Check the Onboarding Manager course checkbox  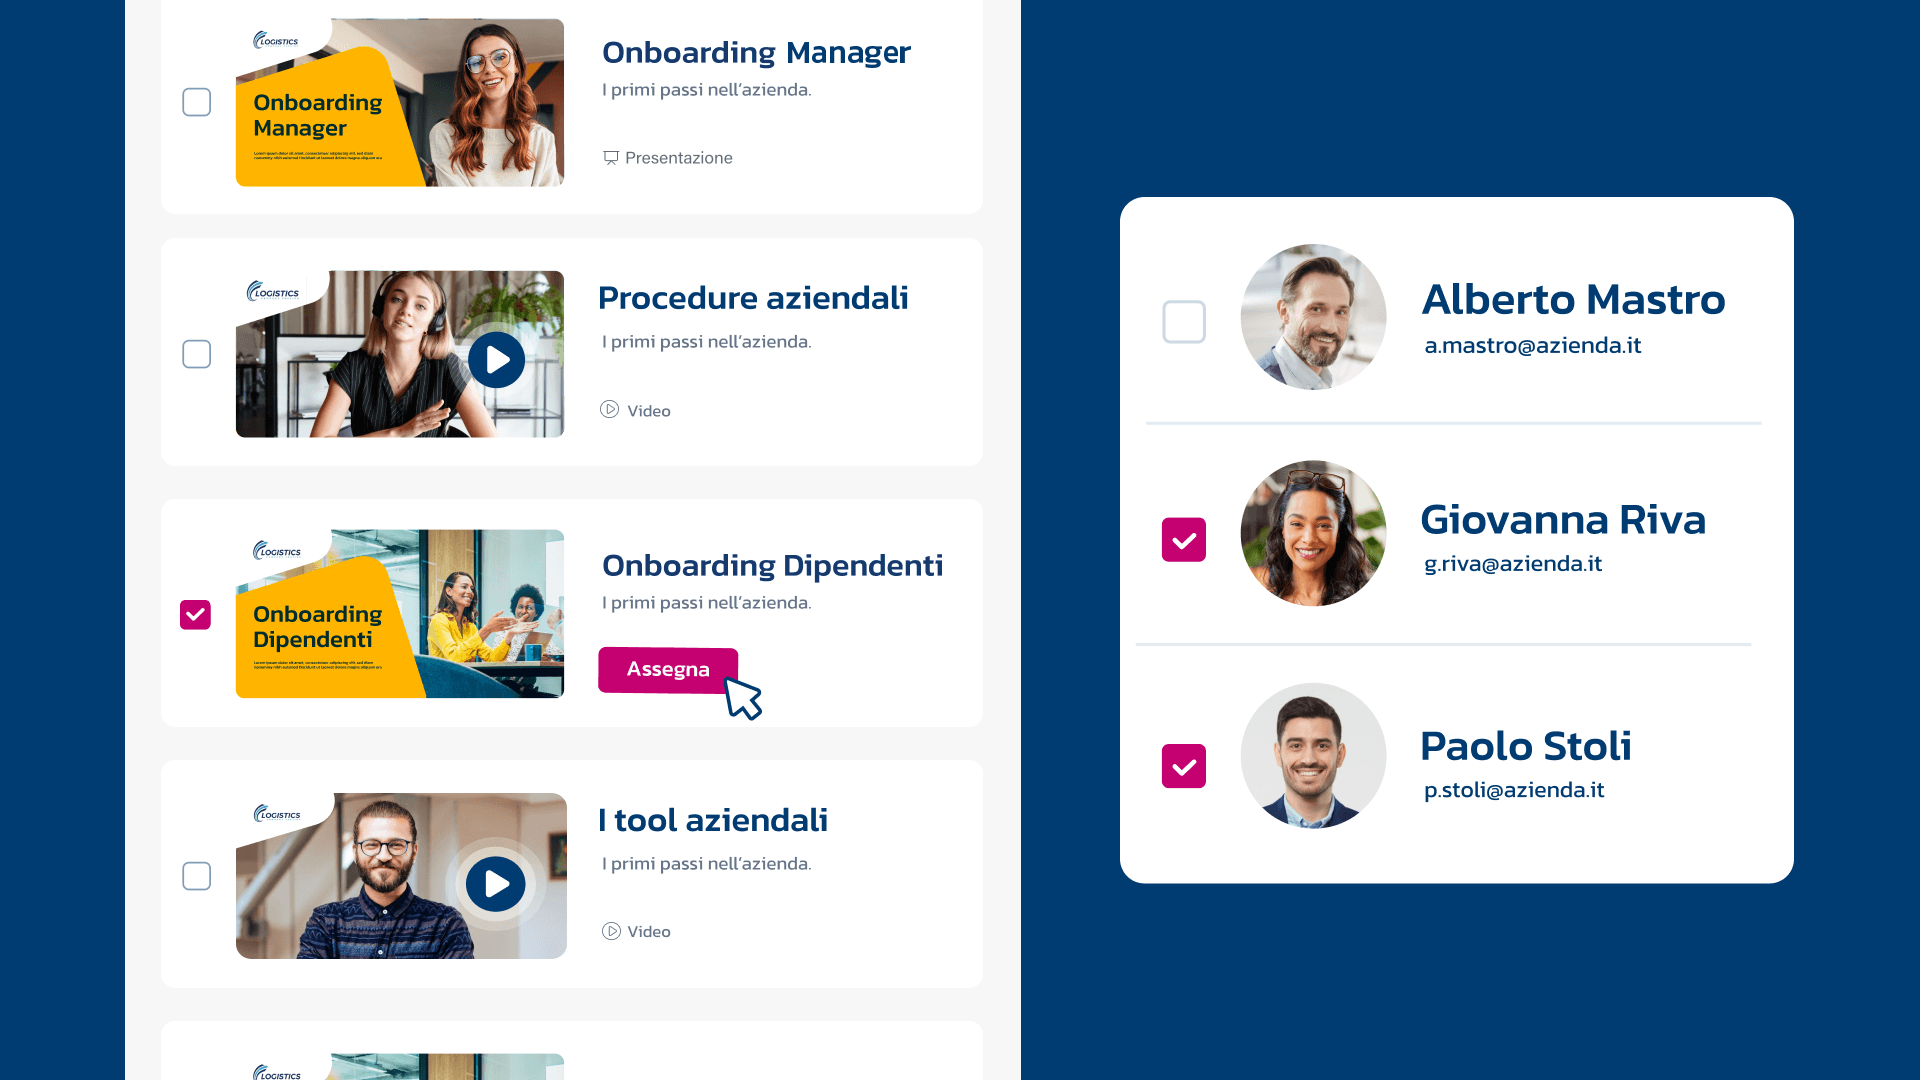click(196, 102)
